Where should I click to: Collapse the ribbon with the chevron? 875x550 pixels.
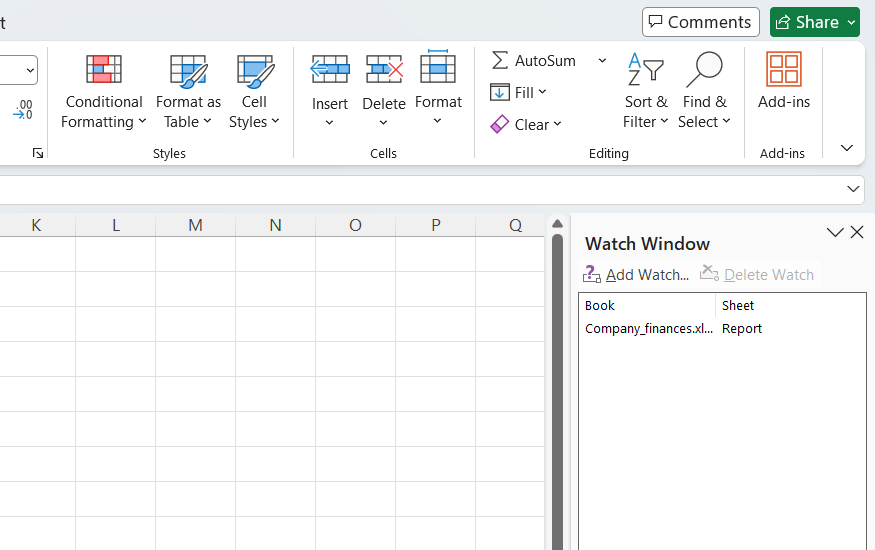coord(847,148)
